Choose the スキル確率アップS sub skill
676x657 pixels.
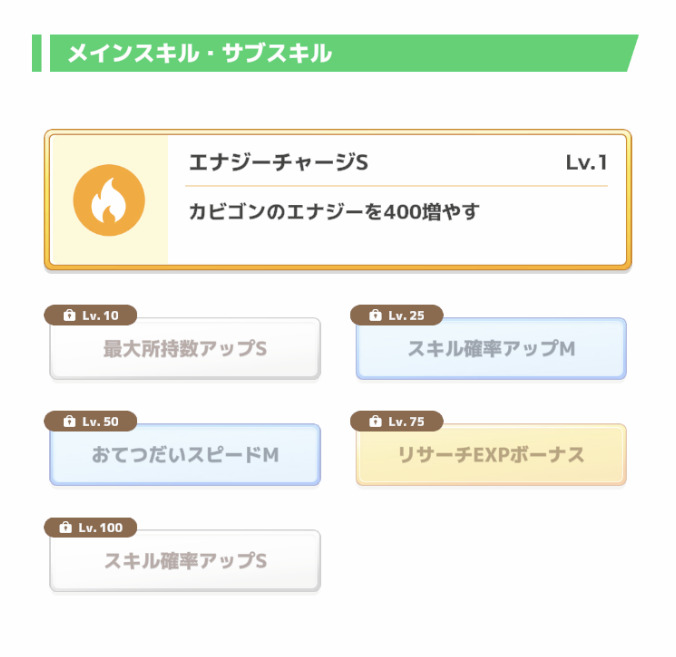(x=185, y=561)
